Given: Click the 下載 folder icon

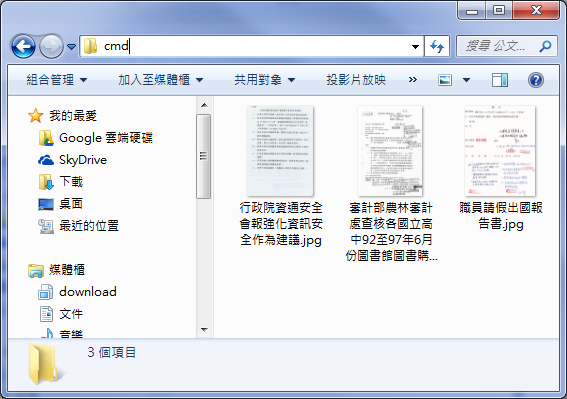Looking at the screenshot, I should point(46,182).
